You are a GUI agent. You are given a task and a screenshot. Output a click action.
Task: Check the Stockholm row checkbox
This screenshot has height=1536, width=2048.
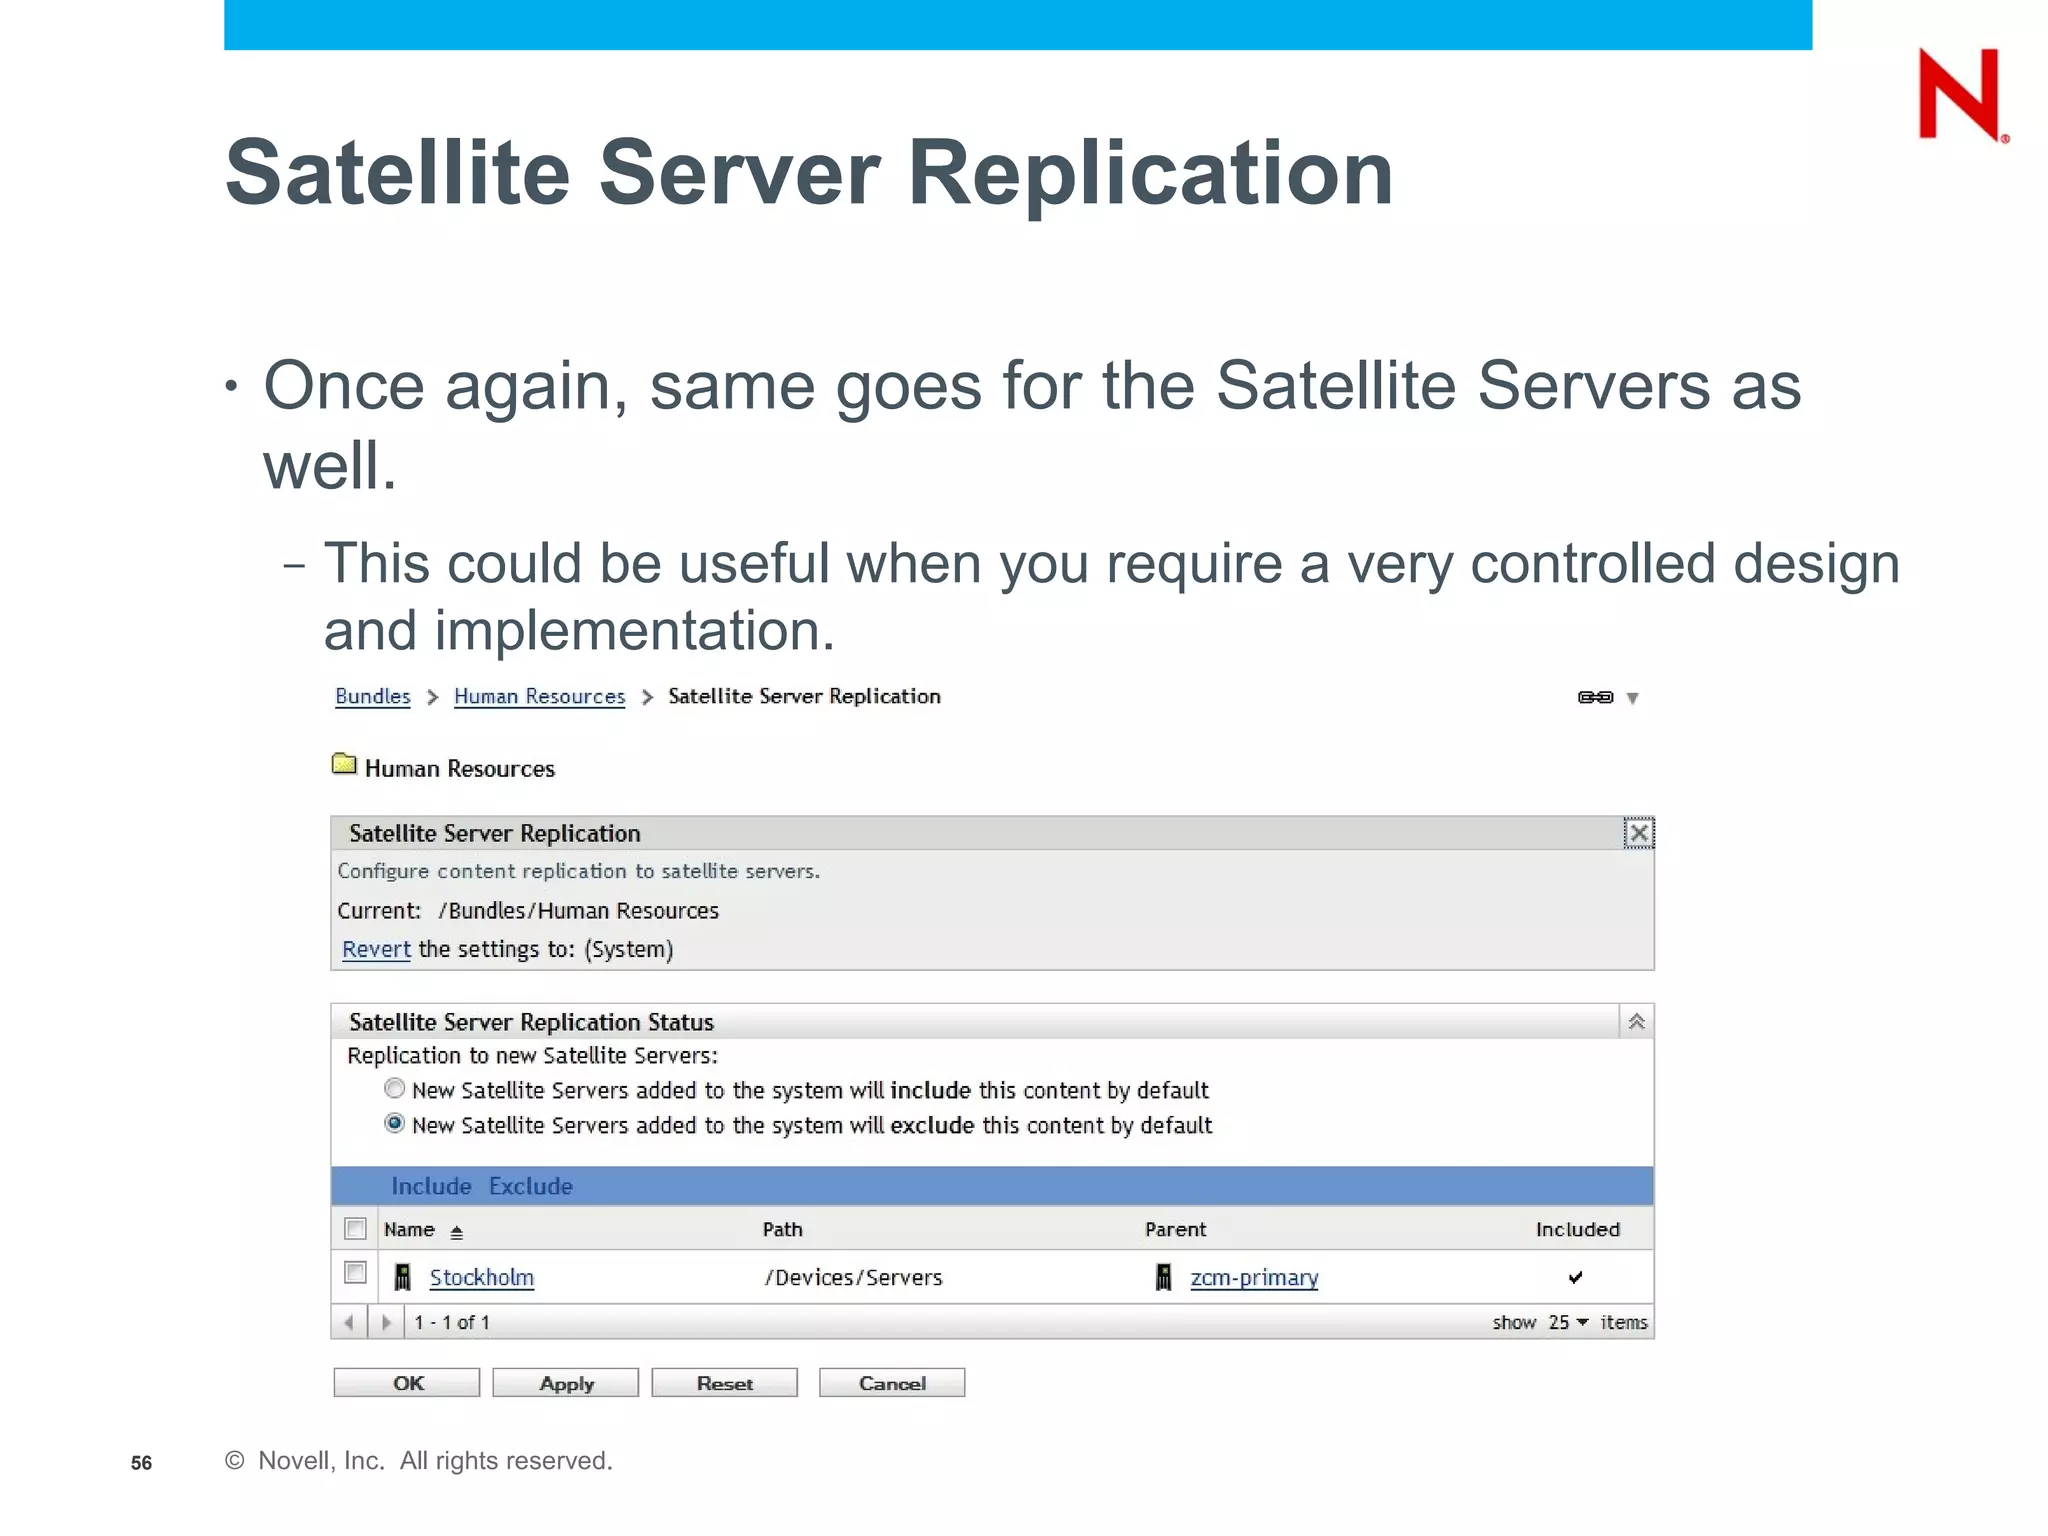[355, 1272]
